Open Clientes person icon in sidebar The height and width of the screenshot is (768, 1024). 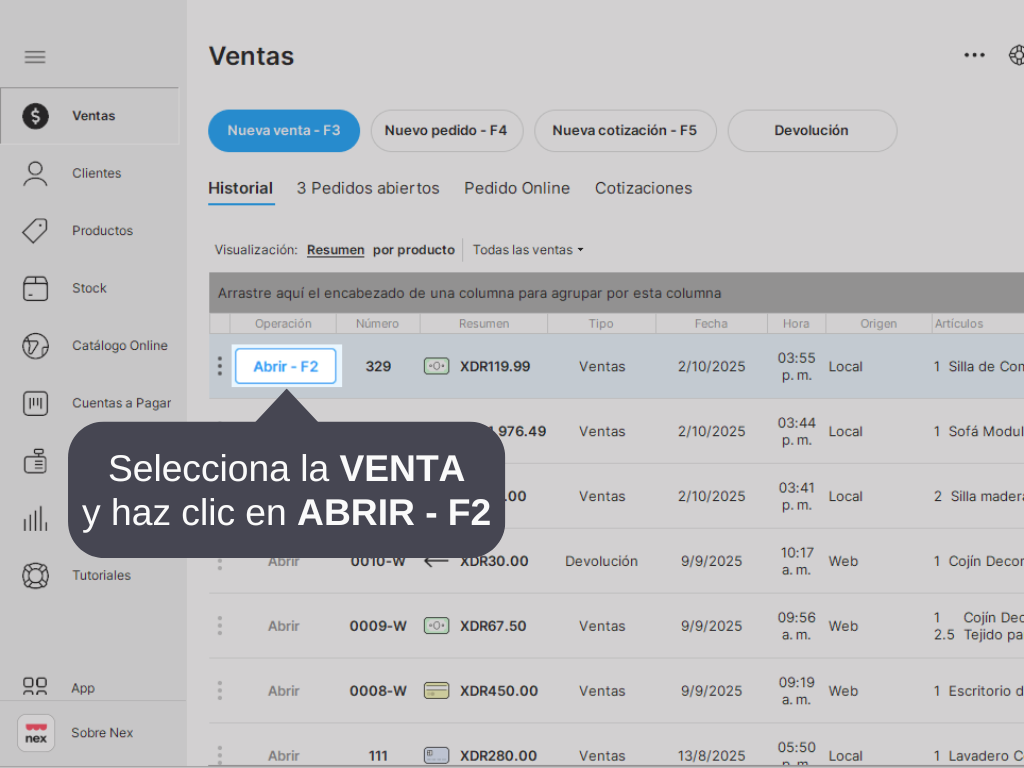pos(35,174)
